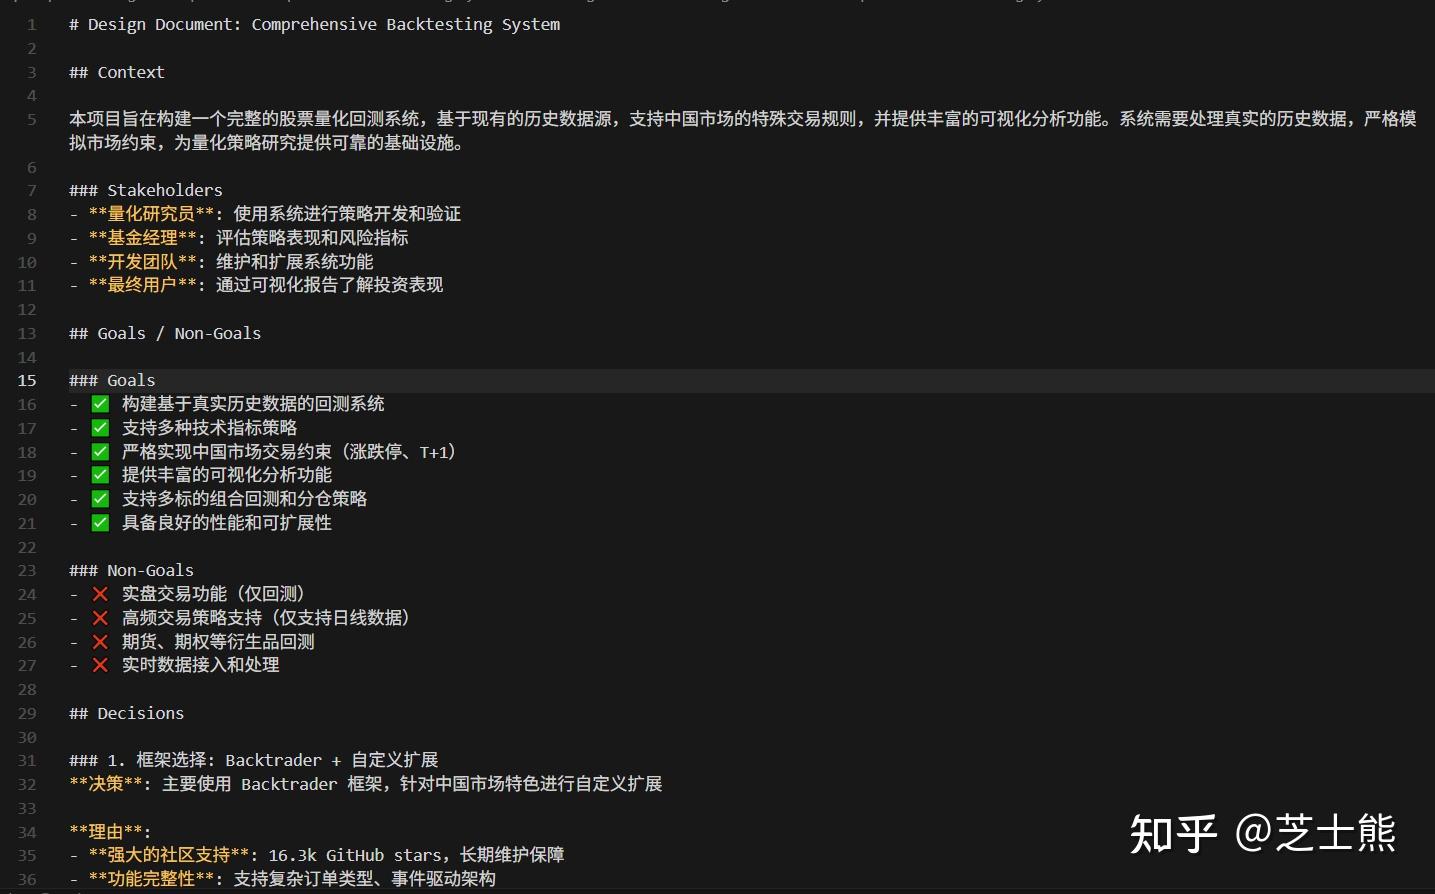Click the red X beside 实时数据接入和处理
Screen dimensions: 1435x894
click(x=100, y=664)
